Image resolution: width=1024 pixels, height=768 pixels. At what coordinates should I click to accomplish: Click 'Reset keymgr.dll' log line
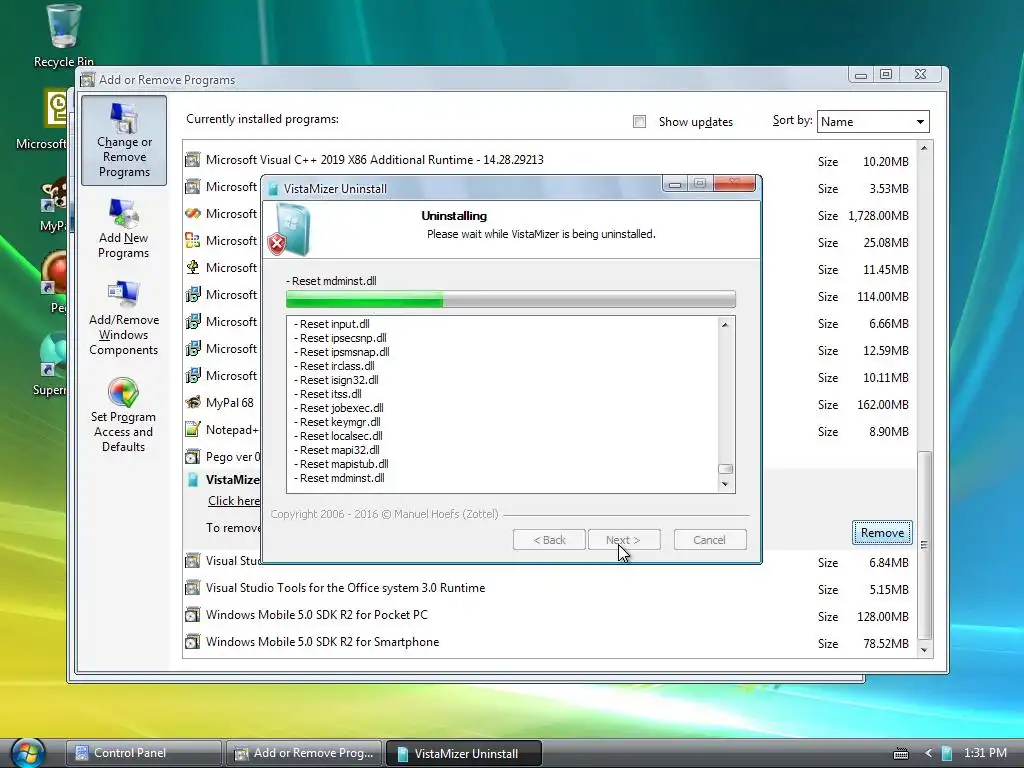(x=337, y=422)
